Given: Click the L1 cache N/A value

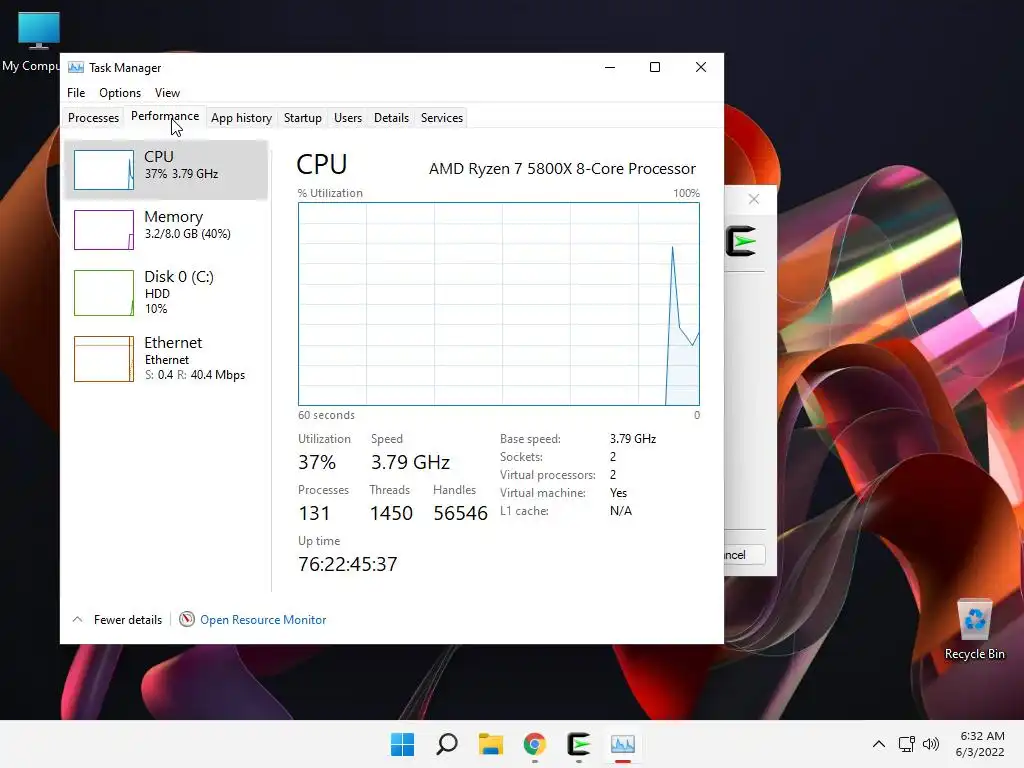Looking at the screenshot, I should tap(620, 511).
